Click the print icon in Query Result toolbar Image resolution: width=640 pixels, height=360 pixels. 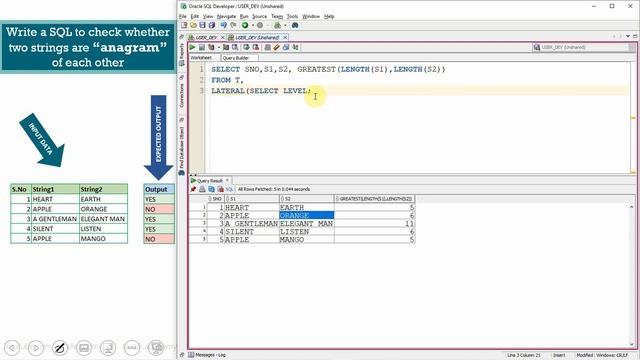pos(202,189)
